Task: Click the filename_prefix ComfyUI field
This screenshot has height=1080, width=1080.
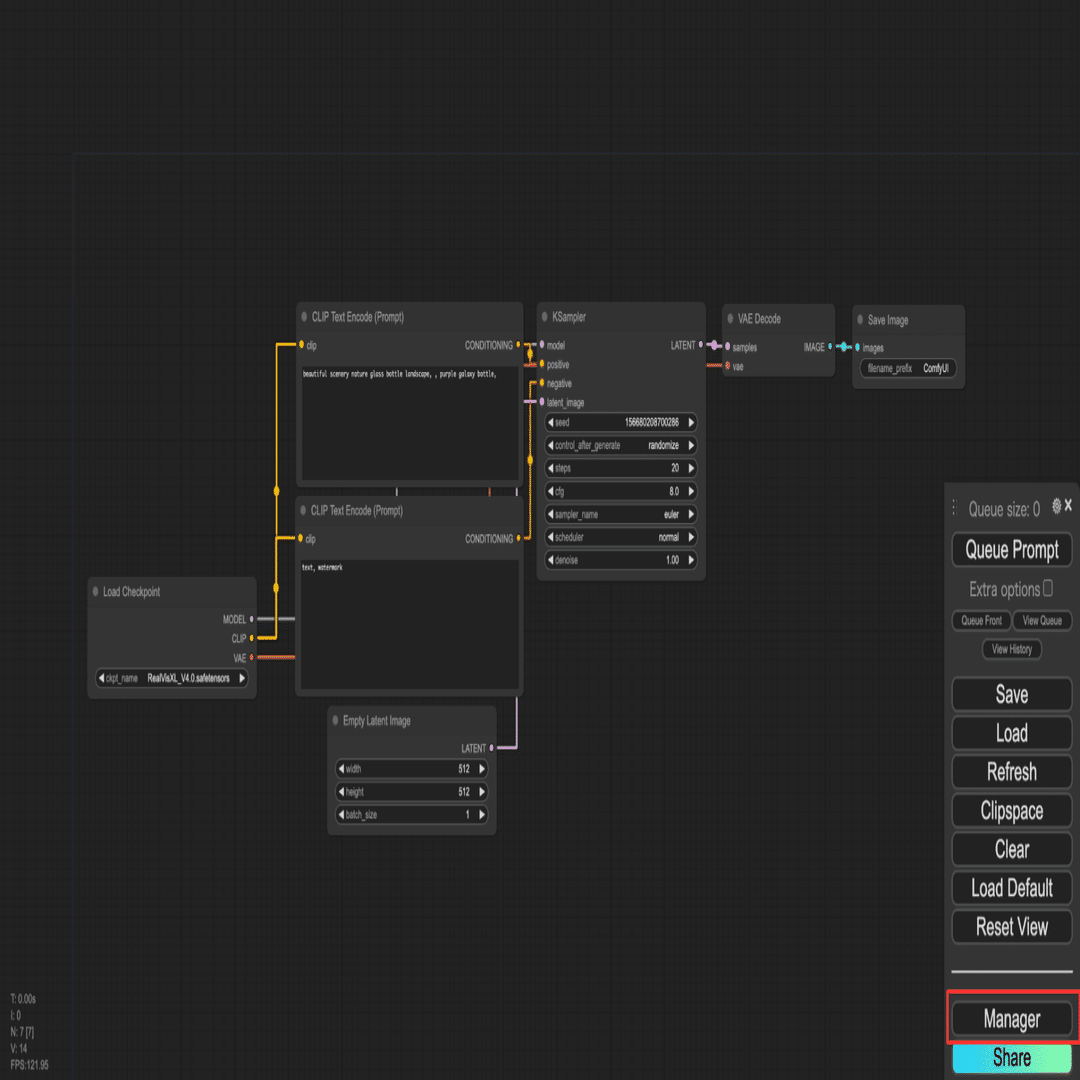Action: [908, 368]
